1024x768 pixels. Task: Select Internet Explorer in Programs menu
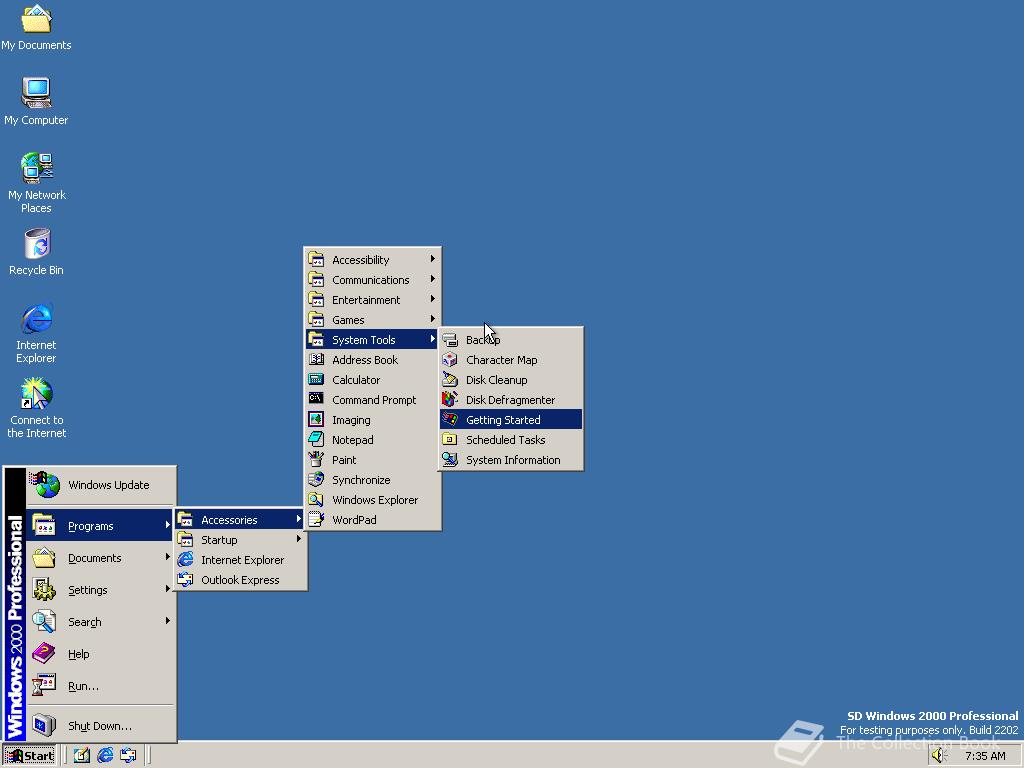(x=240, y=560)
